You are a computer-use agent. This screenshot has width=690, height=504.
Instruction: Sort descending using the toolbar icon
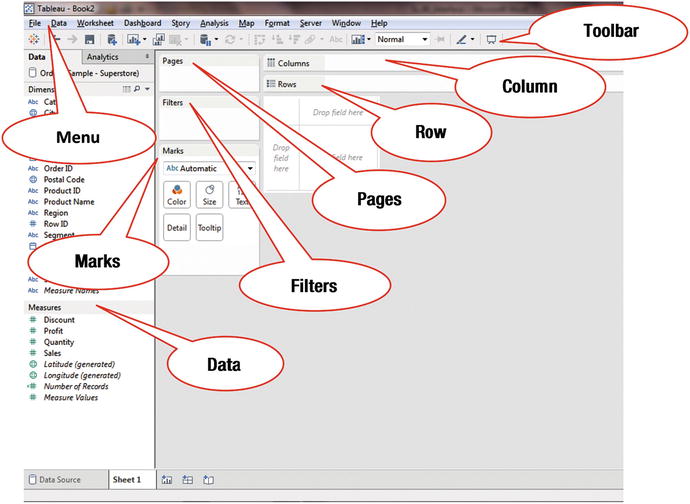(x=294, y=40)
